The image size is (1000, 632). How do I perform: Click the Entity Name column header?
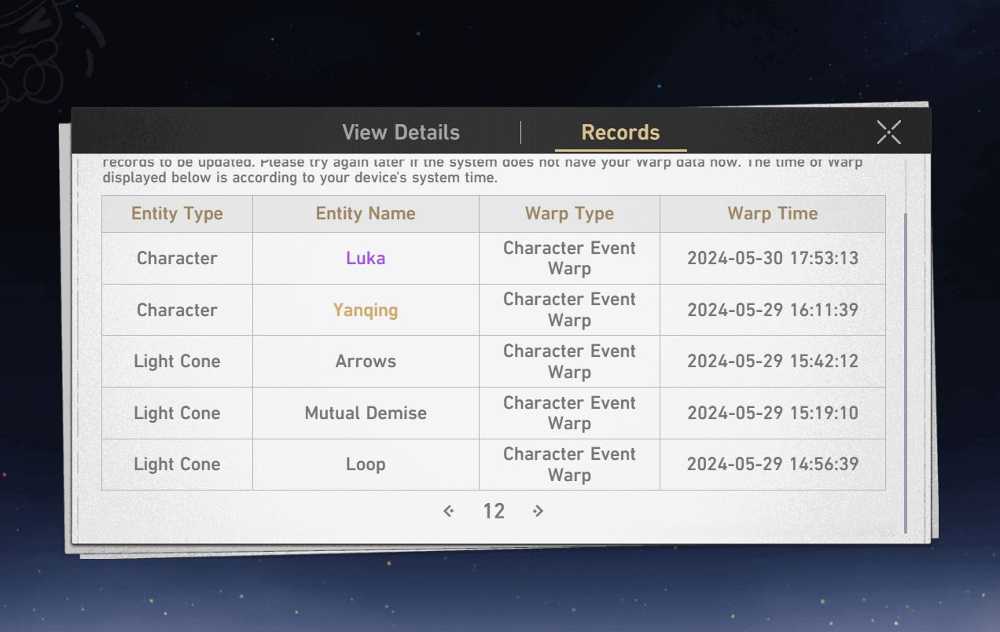pos(365,214)
